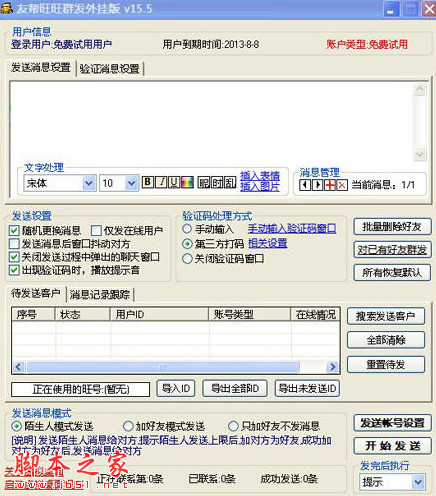Toggle 随机更换消息 checkbox
Image resolution: width=436 pixels, height=496 pixels.
(x=14, y=230)
